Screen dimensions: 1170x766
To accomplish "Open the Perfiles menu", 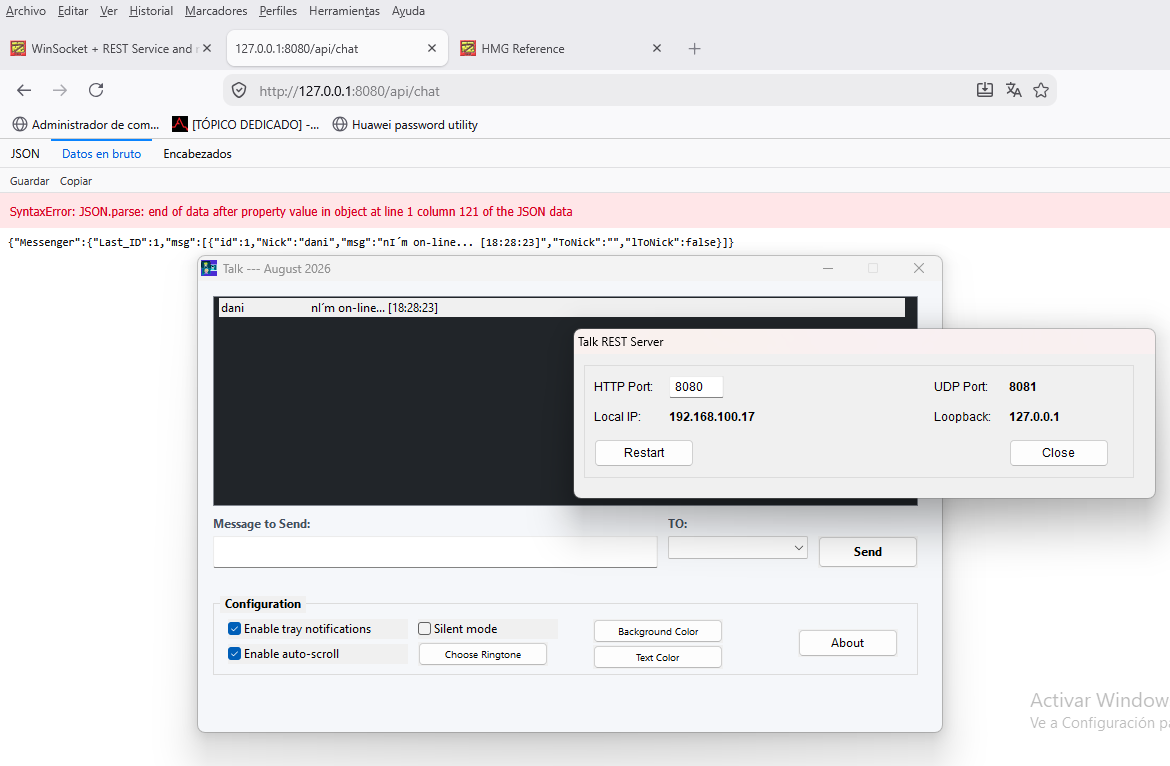I will (x=278, y=11).
